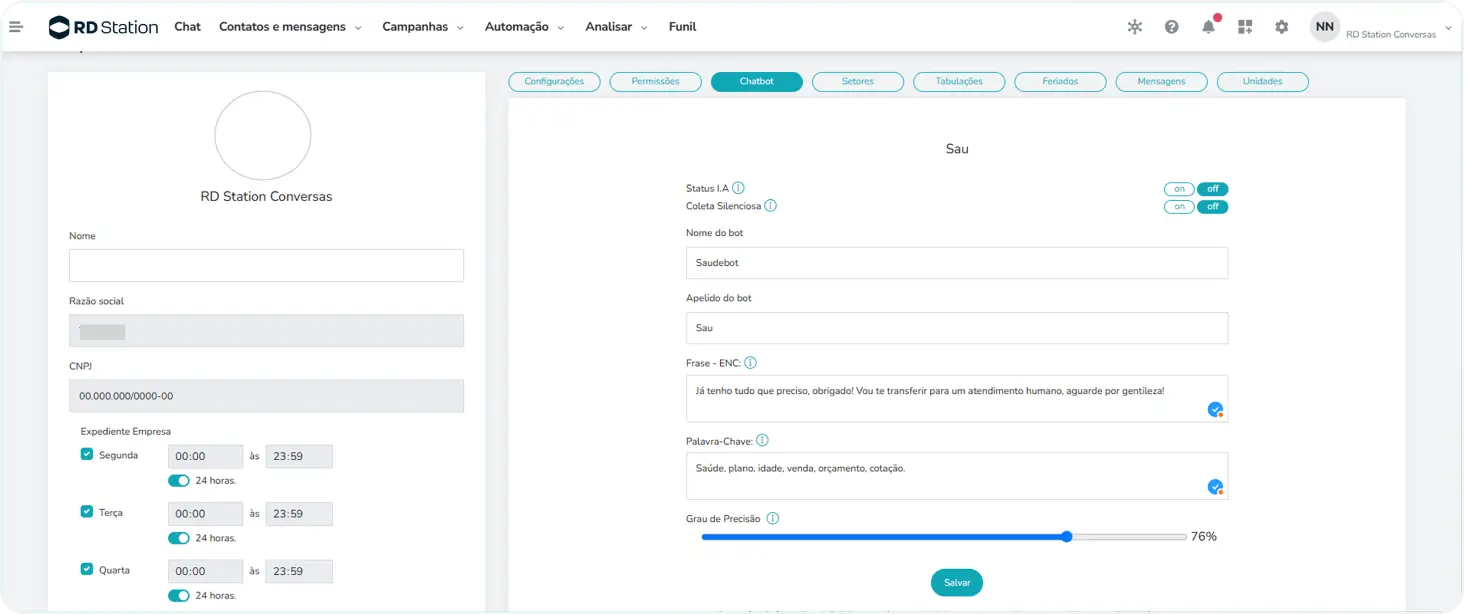
Task: Open the help question mark icon
Action: pos(1172,27)
